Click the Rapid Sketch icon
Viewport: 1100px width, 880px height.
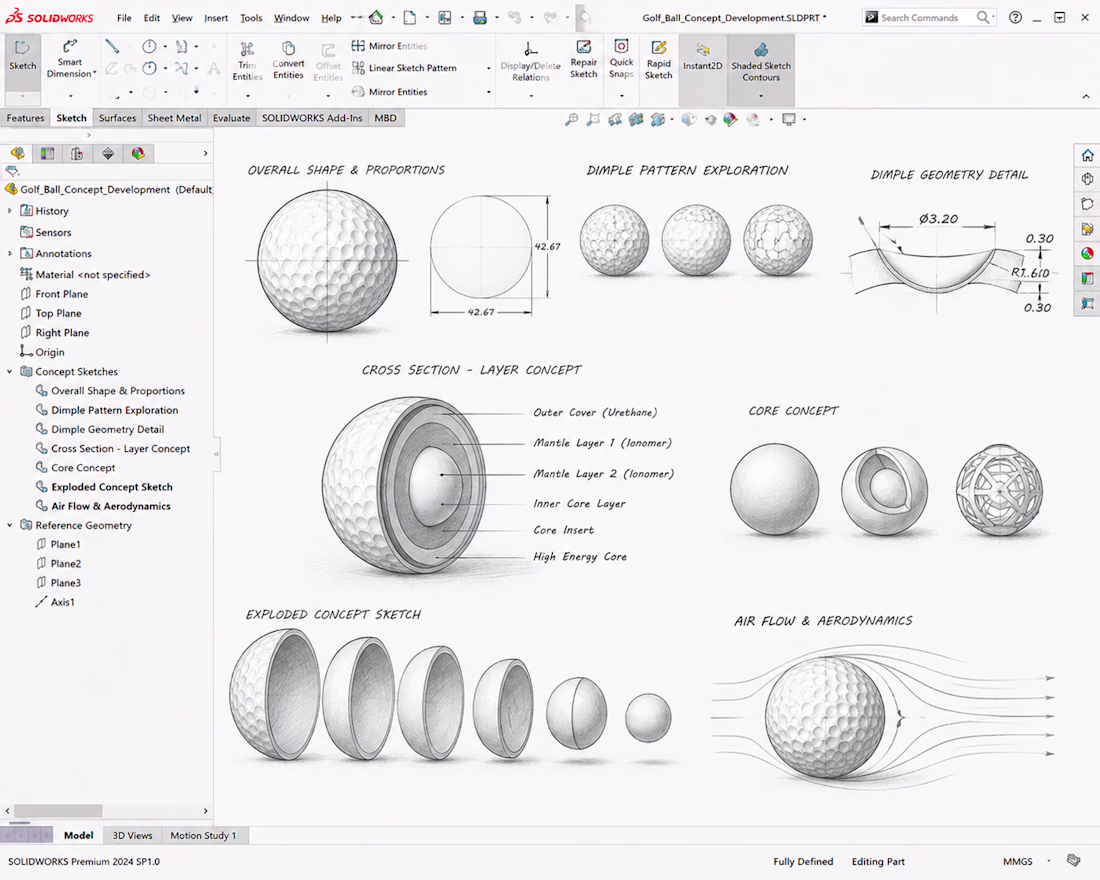pyautogui.click(x=658, y=59)
